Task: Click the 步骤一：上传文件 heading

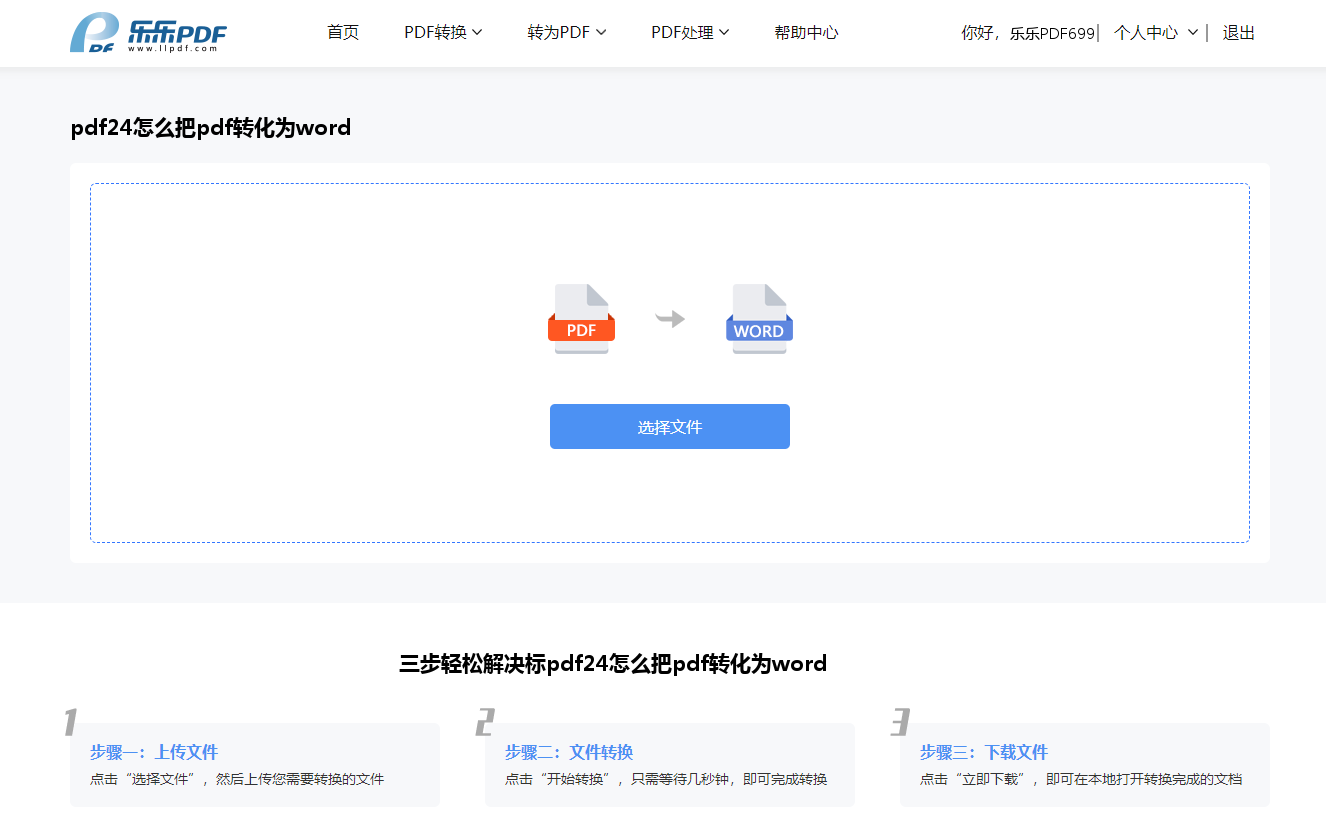Action: [154, 752]
